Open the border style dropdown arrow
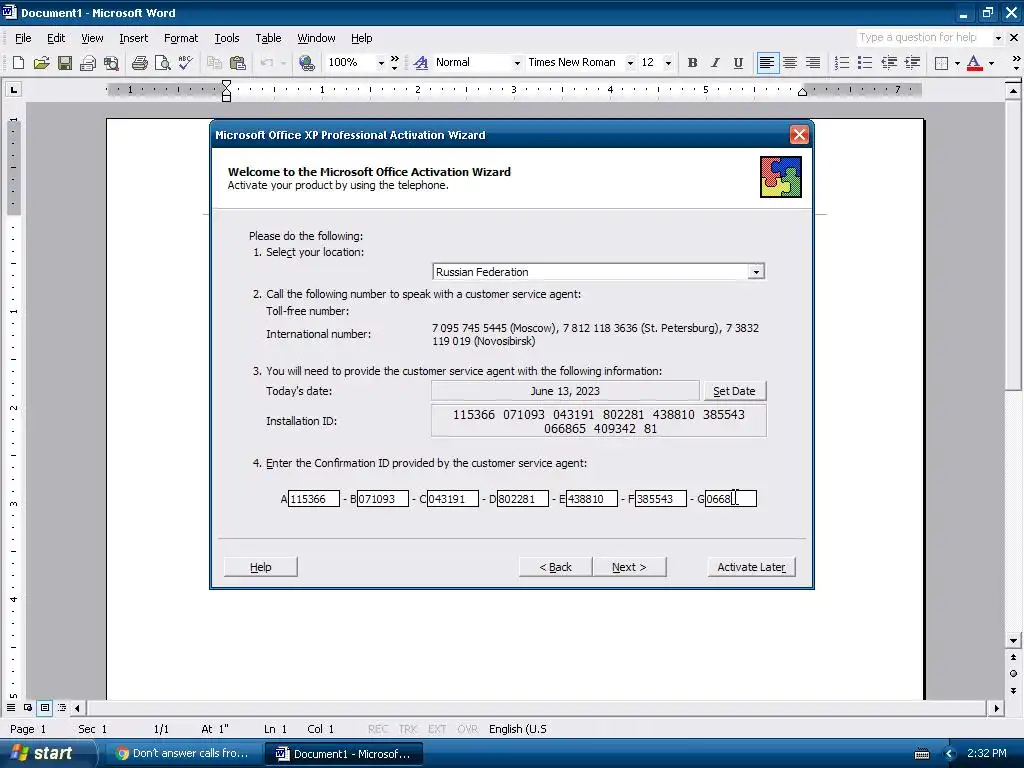 (957, 63)
